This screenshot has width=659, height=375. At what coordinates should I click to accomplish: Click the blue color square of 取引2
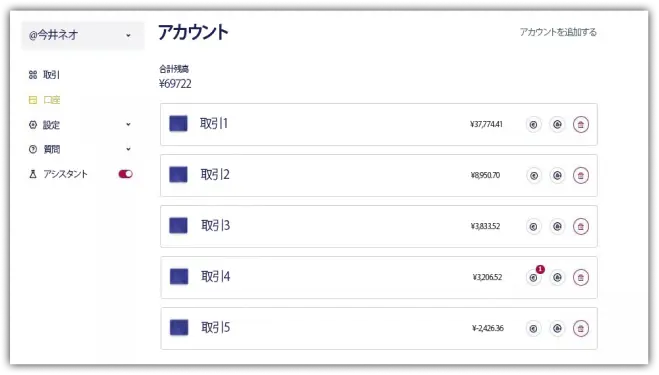pos(178,174)
